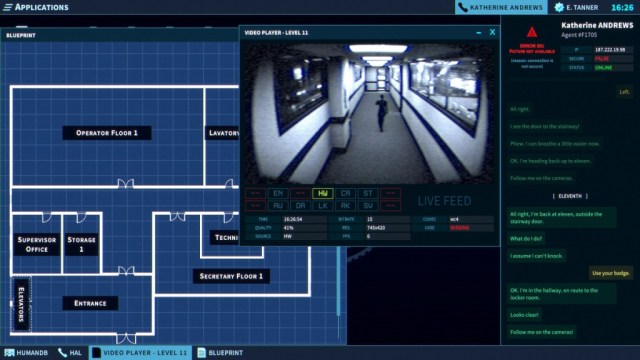Click the 'Phew. I can breathe' message
Image resolution: width=640 pixels, height=360 pixels.
pos(554,144)
